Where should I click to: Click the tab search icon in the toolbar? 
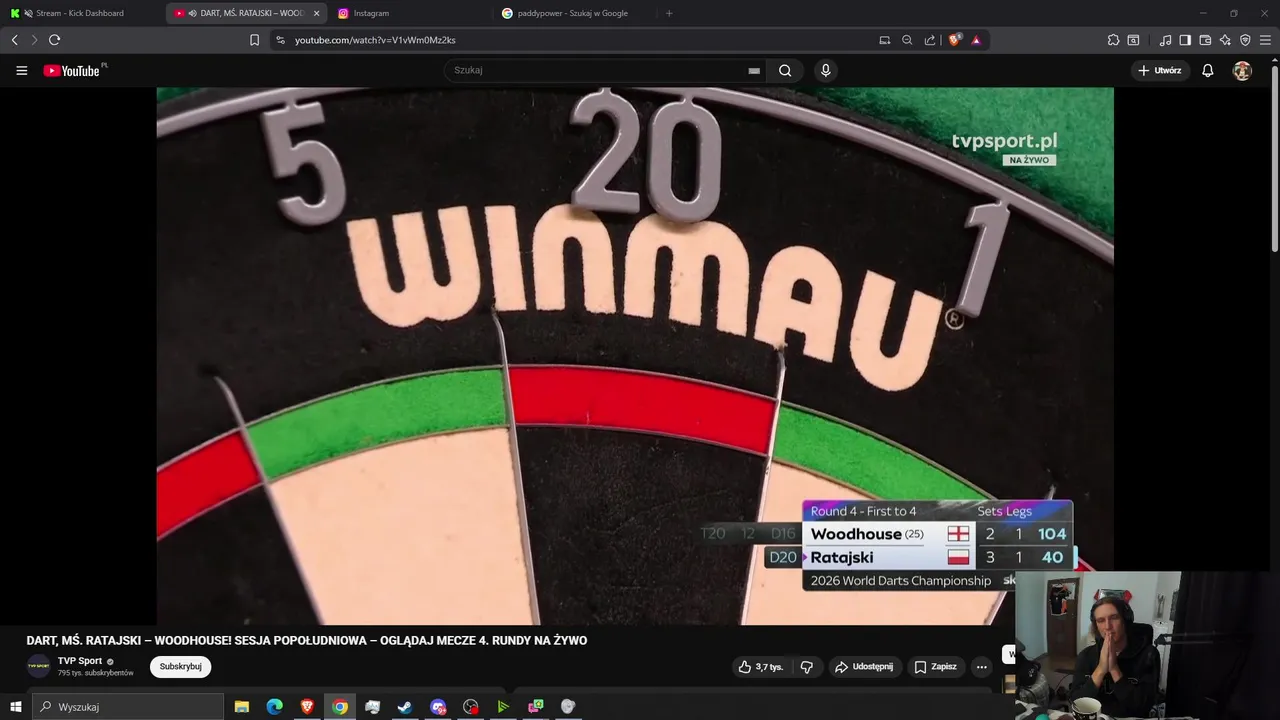coord(1133,40)
